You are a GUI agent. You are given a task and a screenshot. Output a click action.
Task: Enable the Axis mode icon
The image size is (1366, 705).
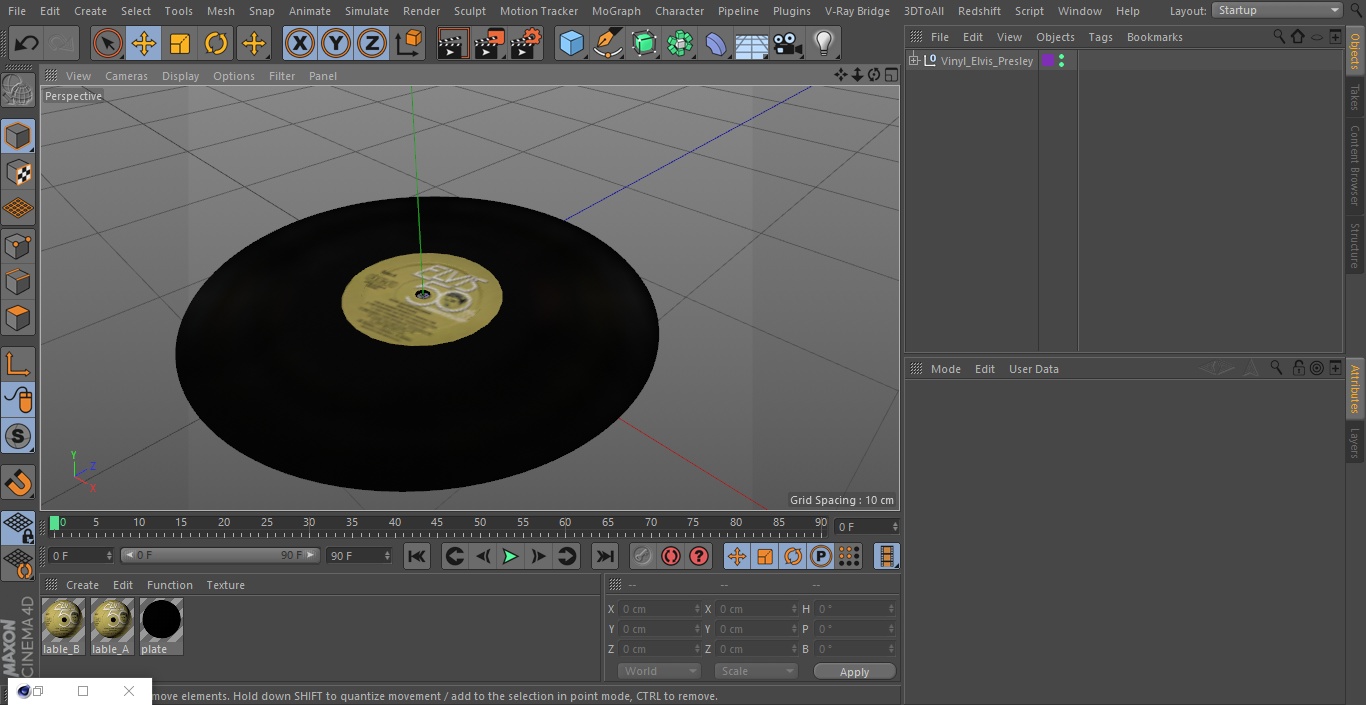[x=18, y=364]
